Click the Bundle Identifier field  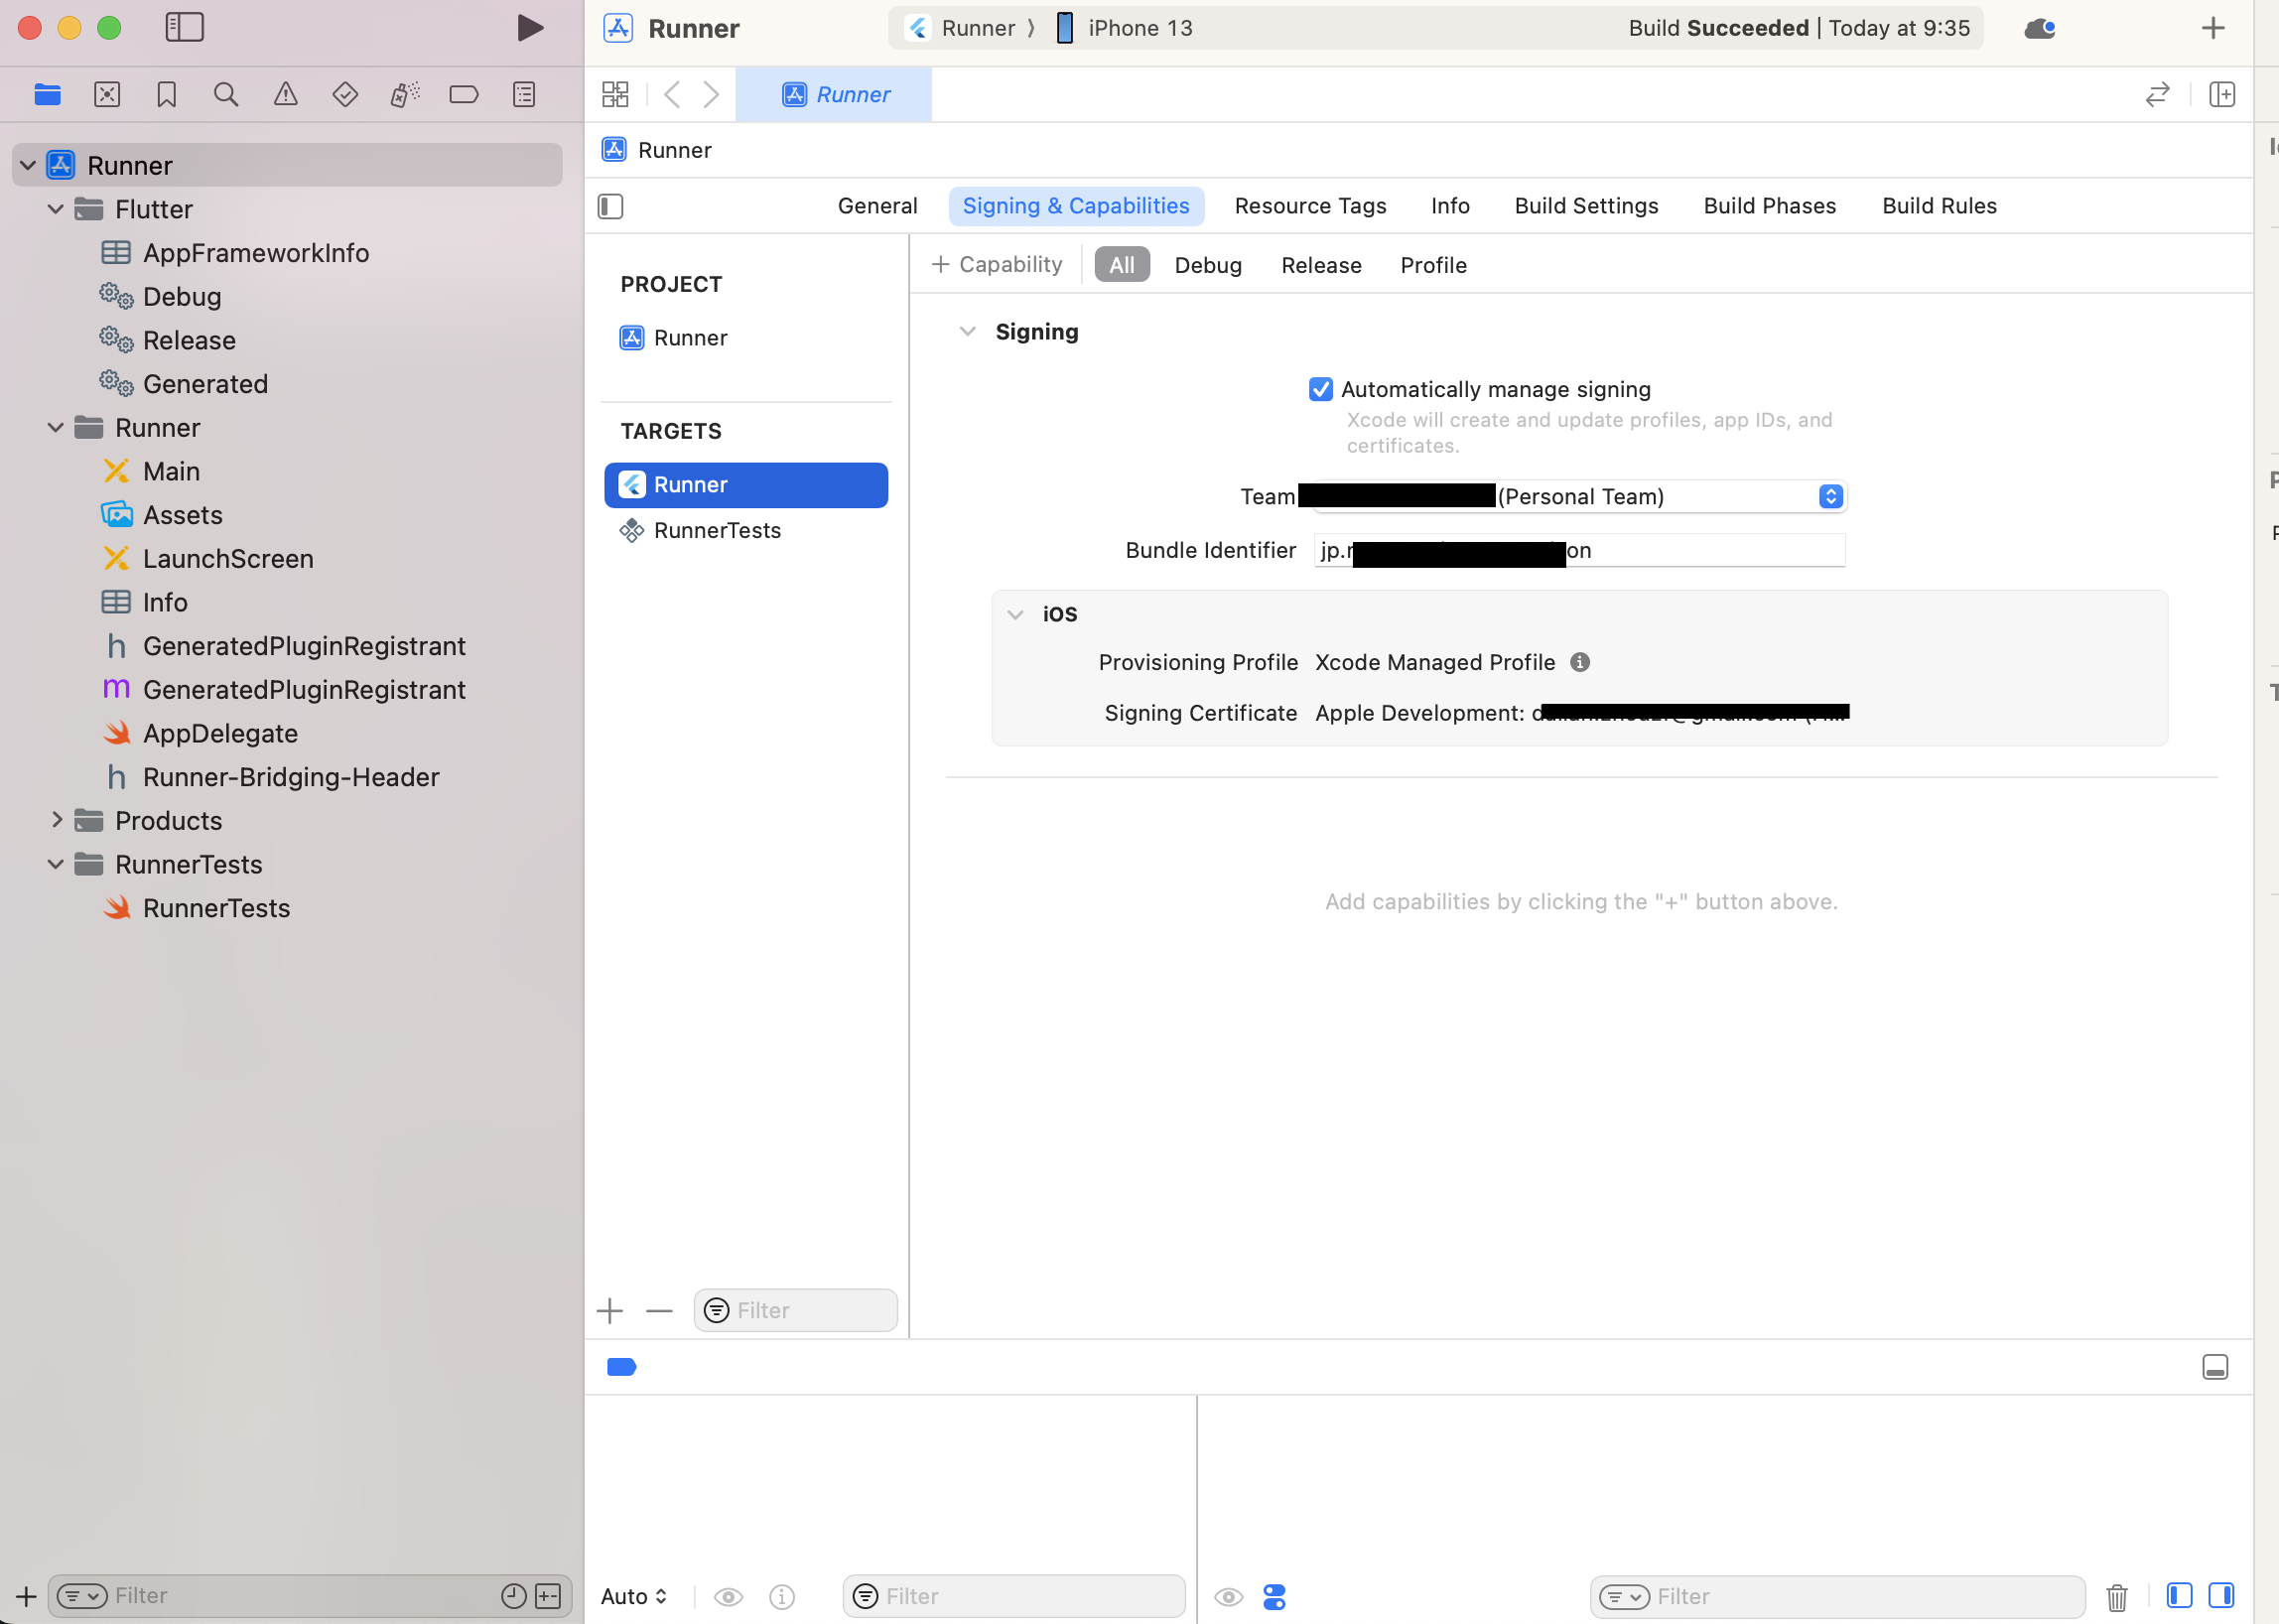[1579, 550]
